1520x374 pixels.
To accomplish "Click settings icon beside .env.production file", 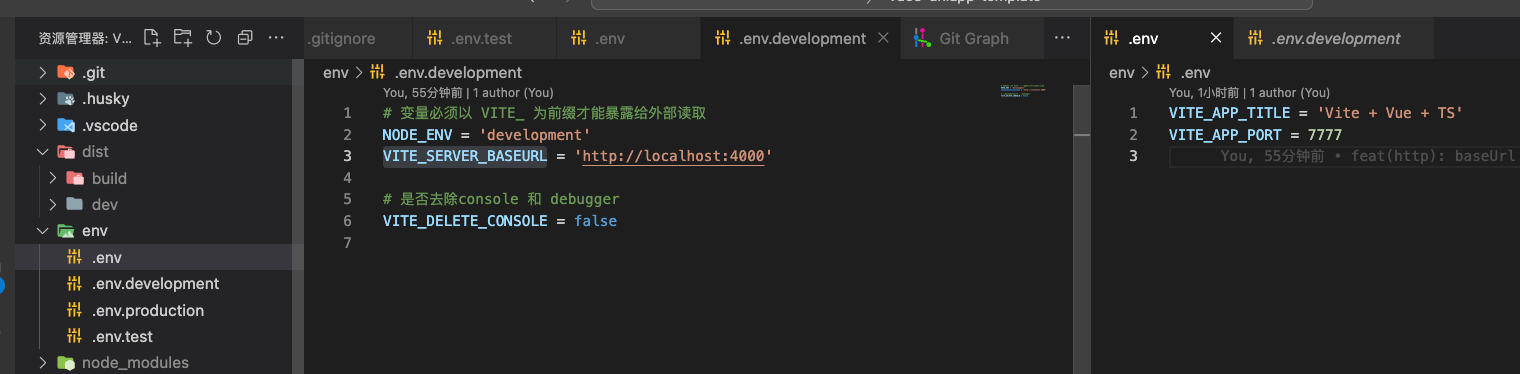I will point(75,310).
